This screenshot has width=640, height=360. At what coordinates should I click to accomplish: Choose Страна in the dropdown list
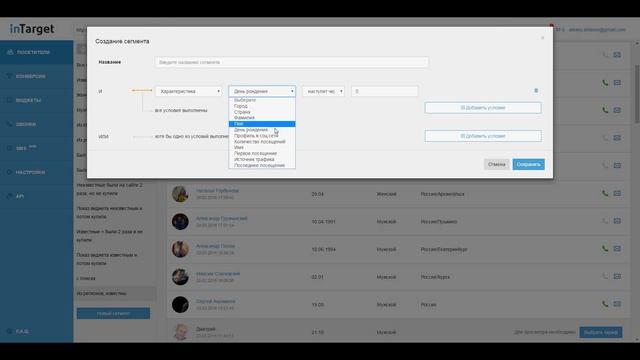(262, 112)
